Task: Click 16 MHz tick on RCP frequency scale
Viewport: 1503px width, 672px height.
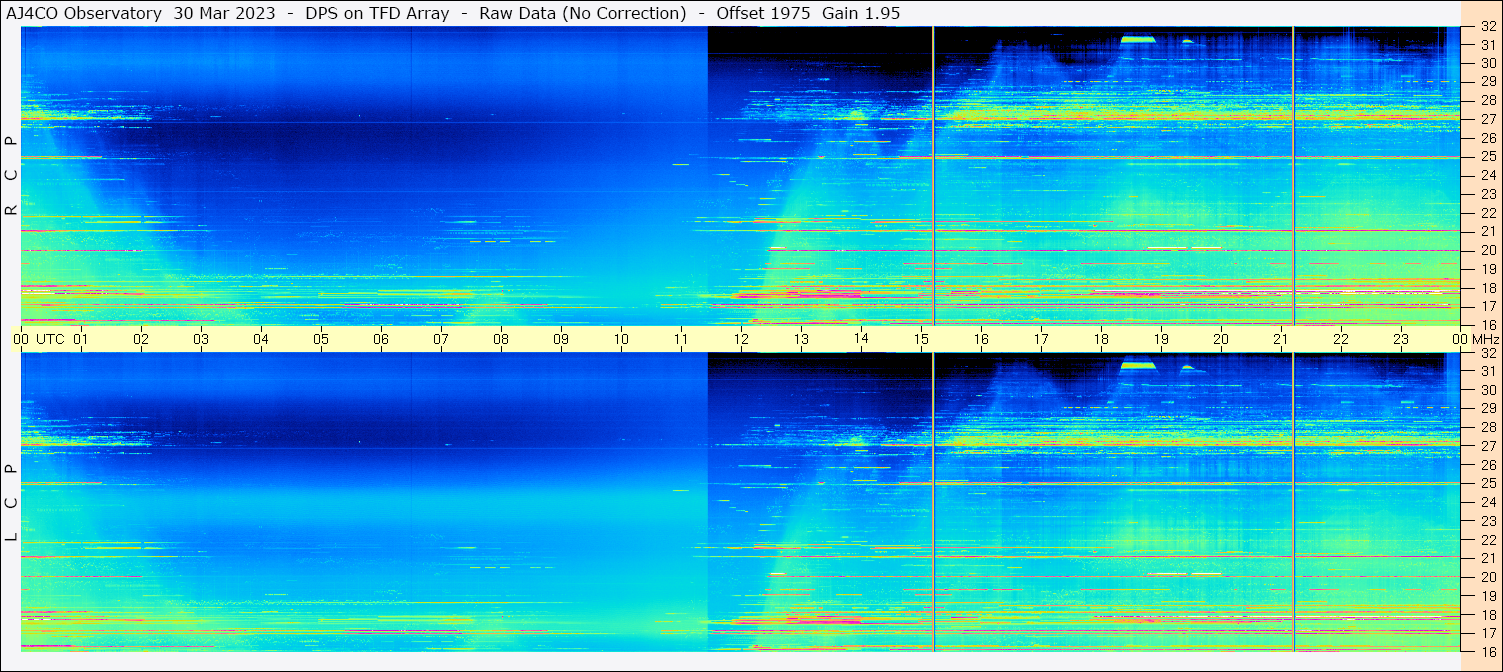Action: point(1487,325)
